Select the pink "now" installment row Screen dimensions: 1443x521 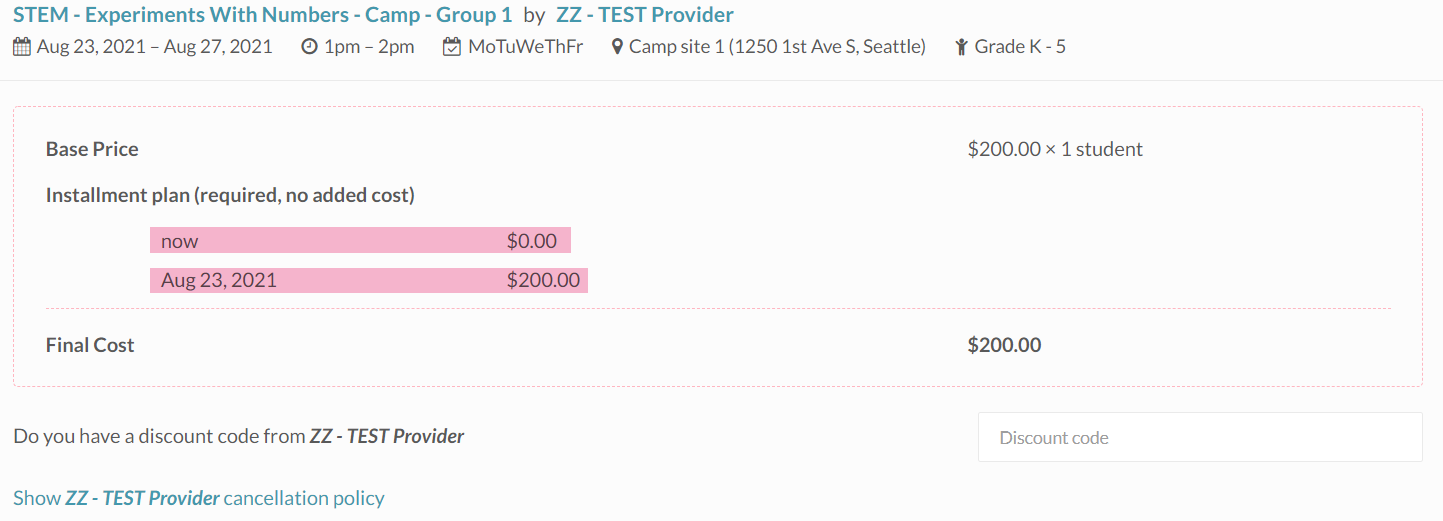[x=360, y=241]
